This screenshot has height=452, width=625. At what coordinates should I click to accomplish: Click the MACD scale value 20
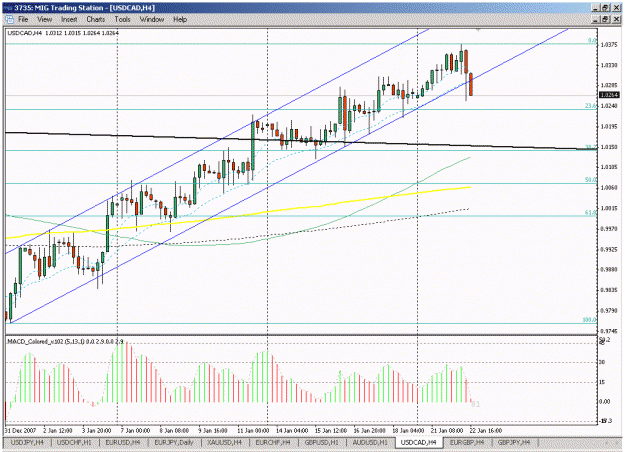tap(602, 362)
